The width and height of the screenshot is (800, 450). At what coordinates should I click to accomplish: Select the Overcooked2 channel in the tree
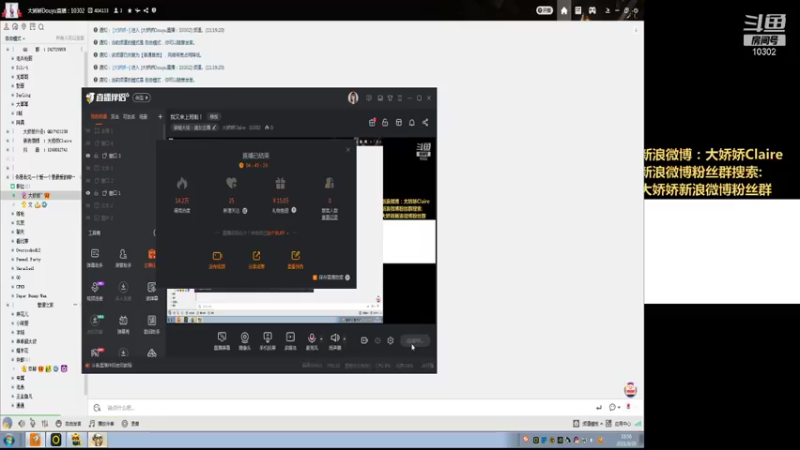(28, 250)
